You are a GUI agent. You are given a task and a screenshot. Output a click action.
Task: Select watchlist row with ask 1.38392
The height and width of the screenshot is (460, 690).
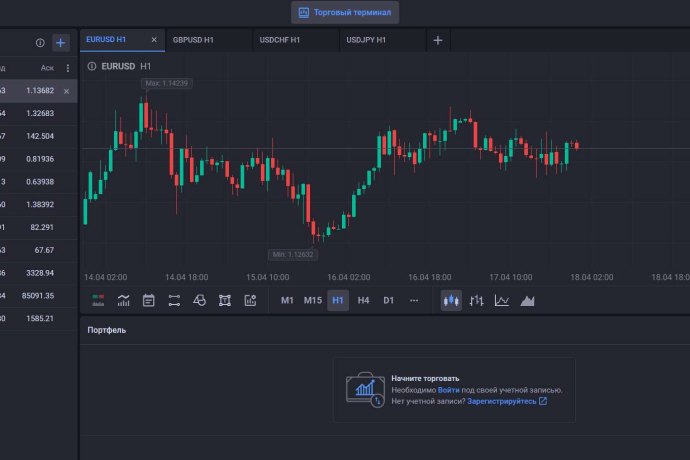coord(39,205)
